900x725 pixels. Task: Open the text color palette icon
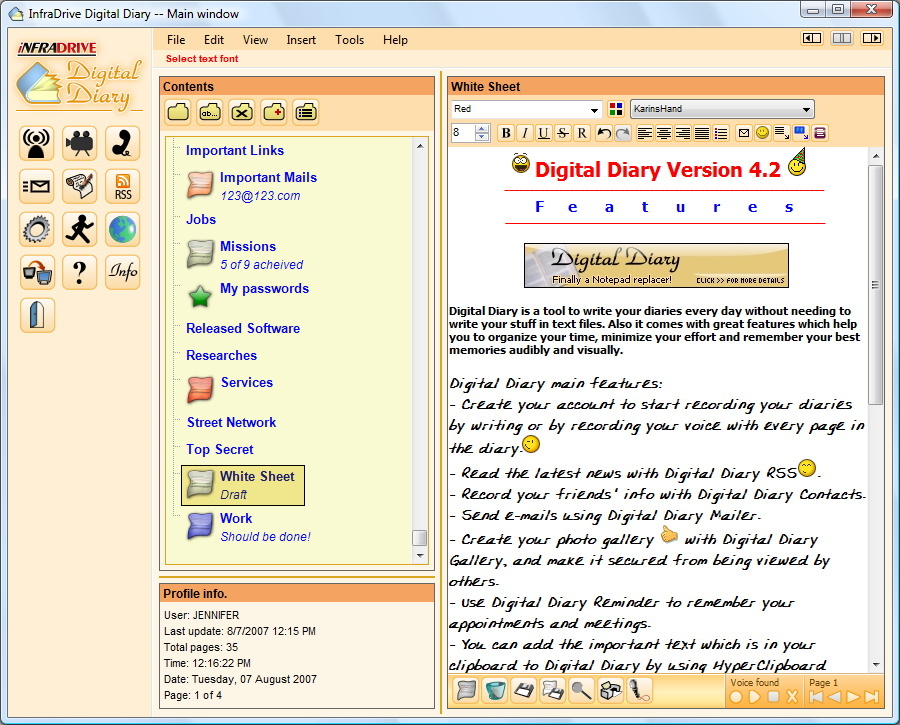[616, 109]
